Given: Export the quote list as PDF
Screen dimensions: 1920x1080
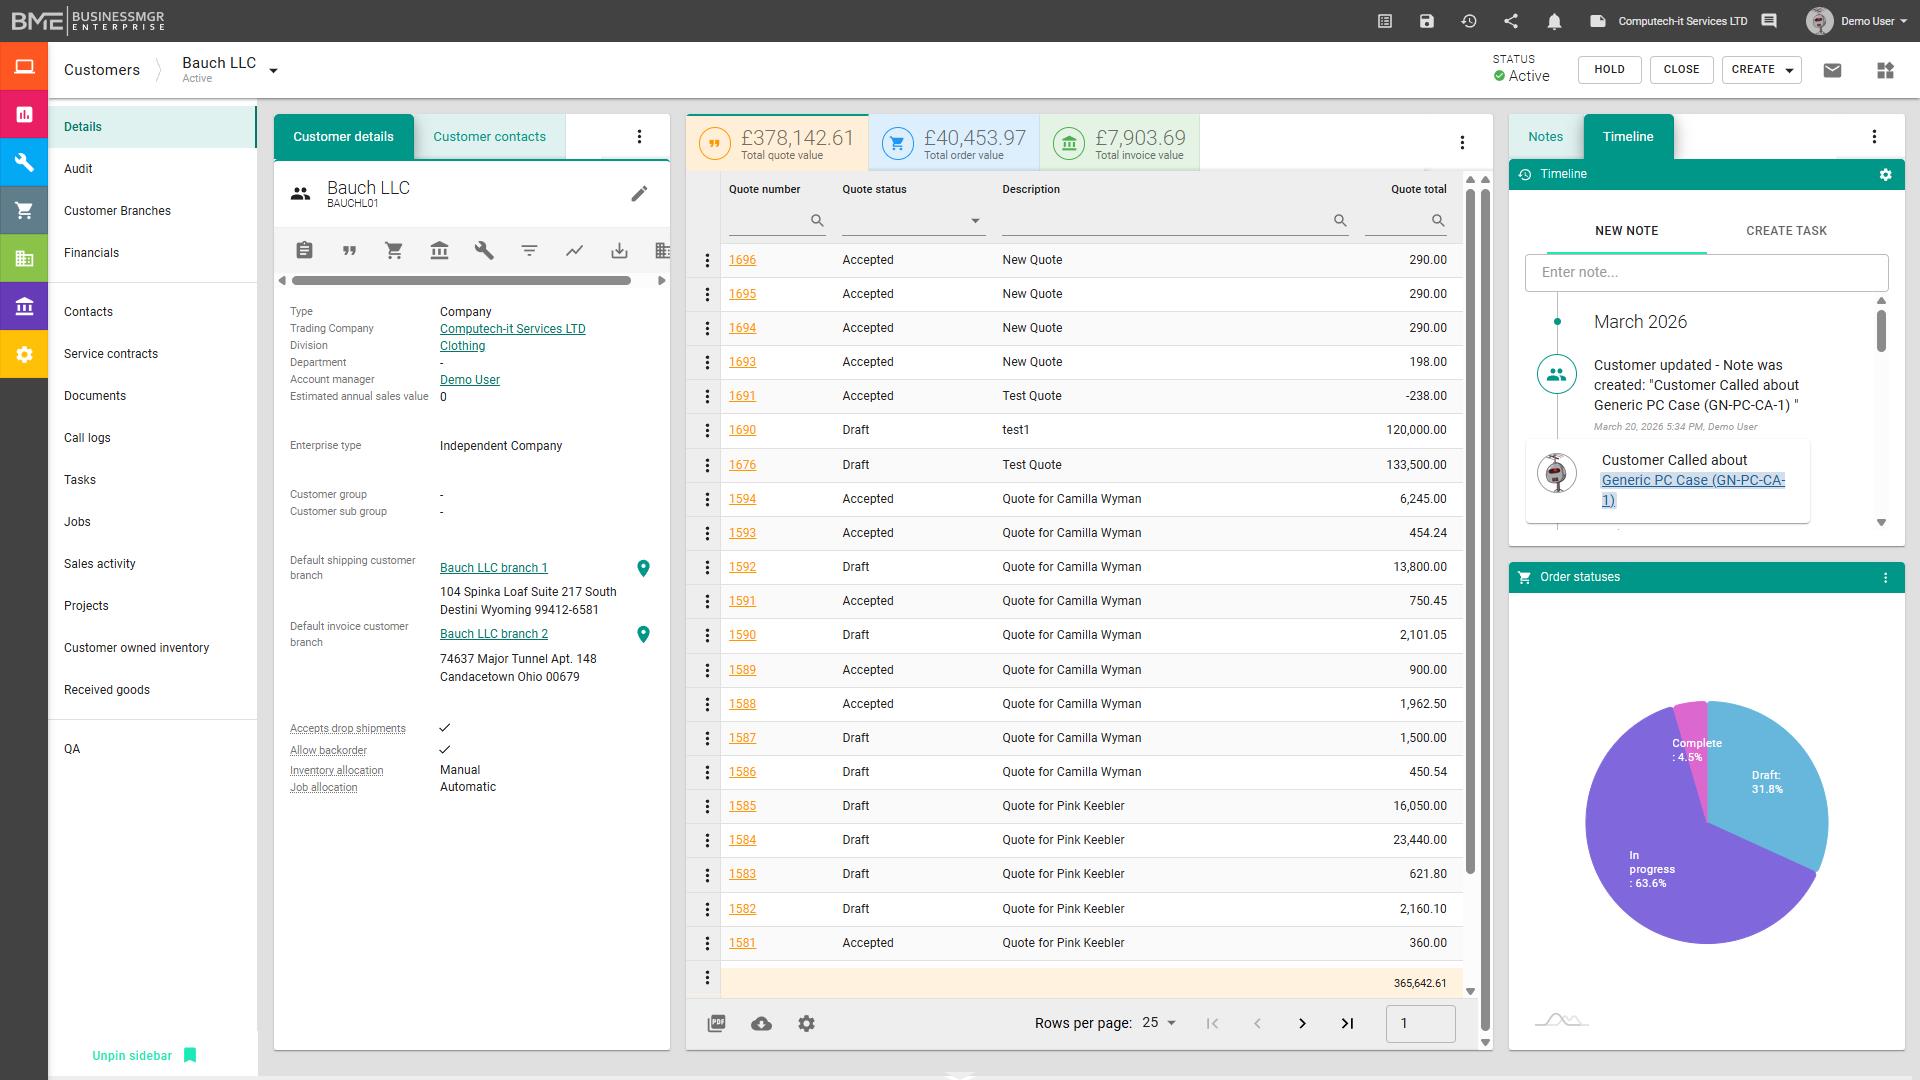Looking at the screenshot, I should 716,1023.
